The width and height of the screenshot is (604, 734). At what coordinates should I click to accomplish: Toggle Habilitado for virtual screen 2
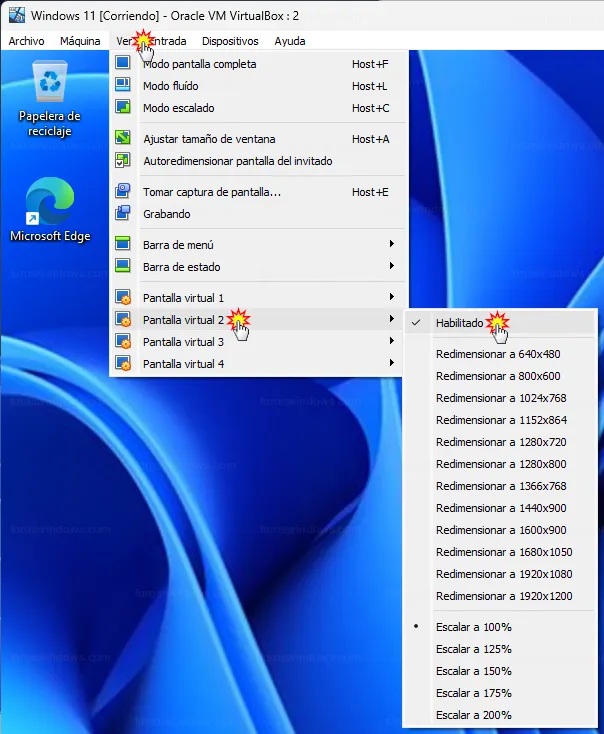[x=500, y=323]
